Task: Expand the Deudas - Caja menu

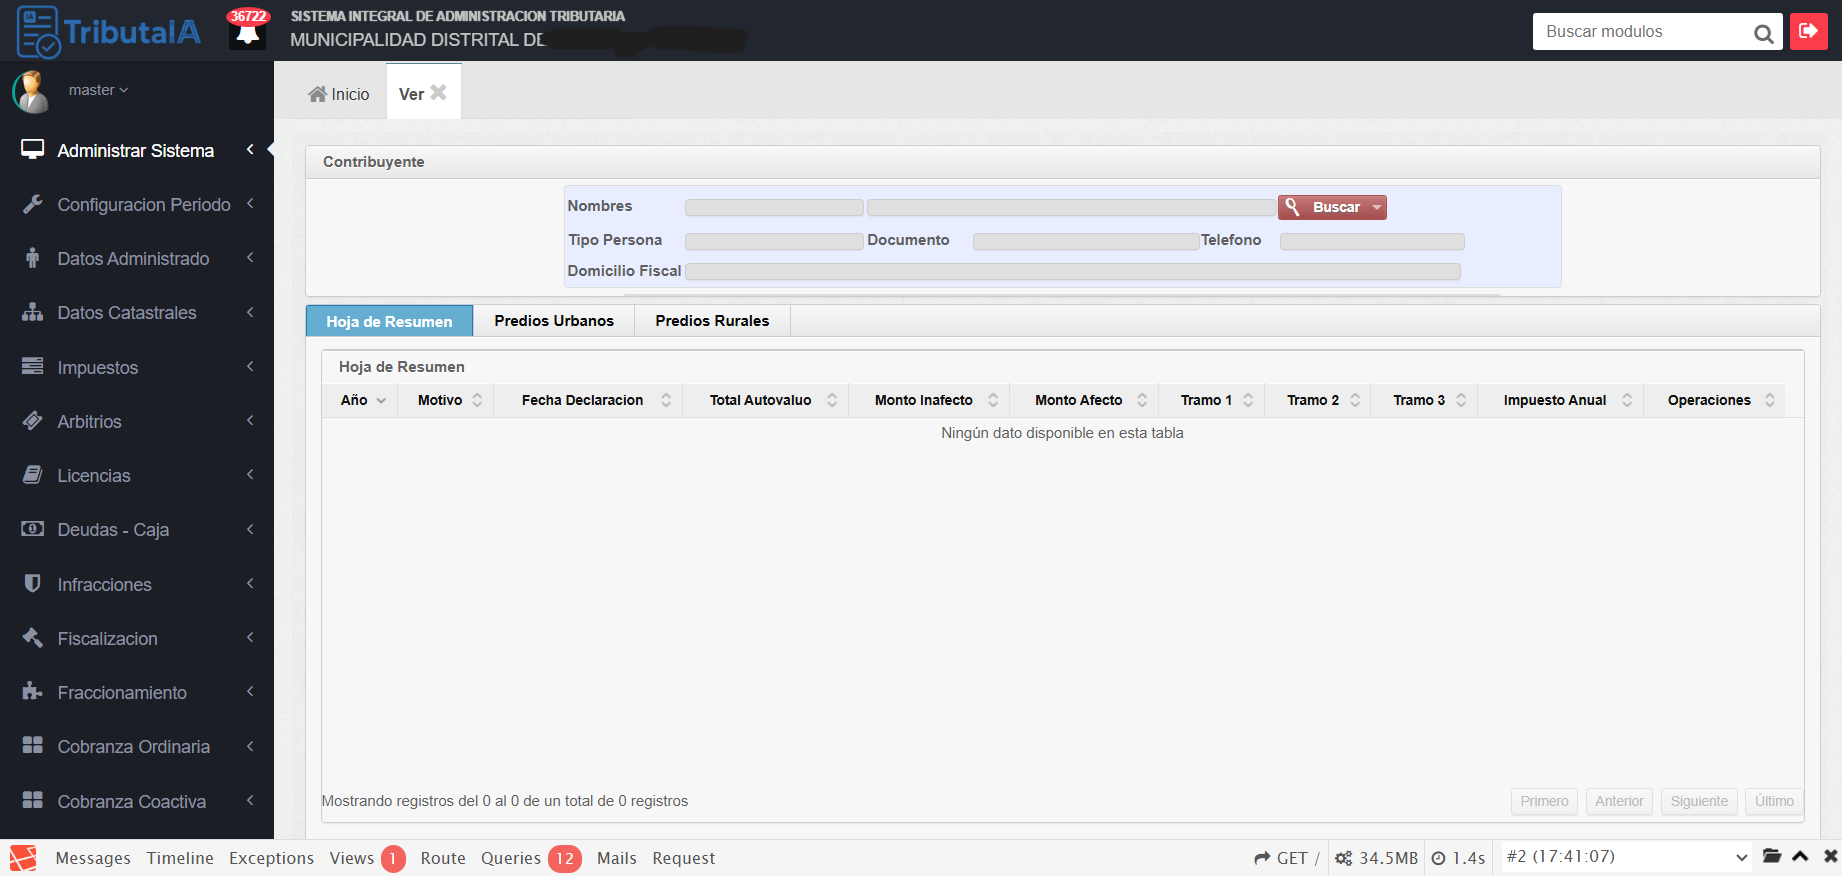Action: (x=113, y=529)
